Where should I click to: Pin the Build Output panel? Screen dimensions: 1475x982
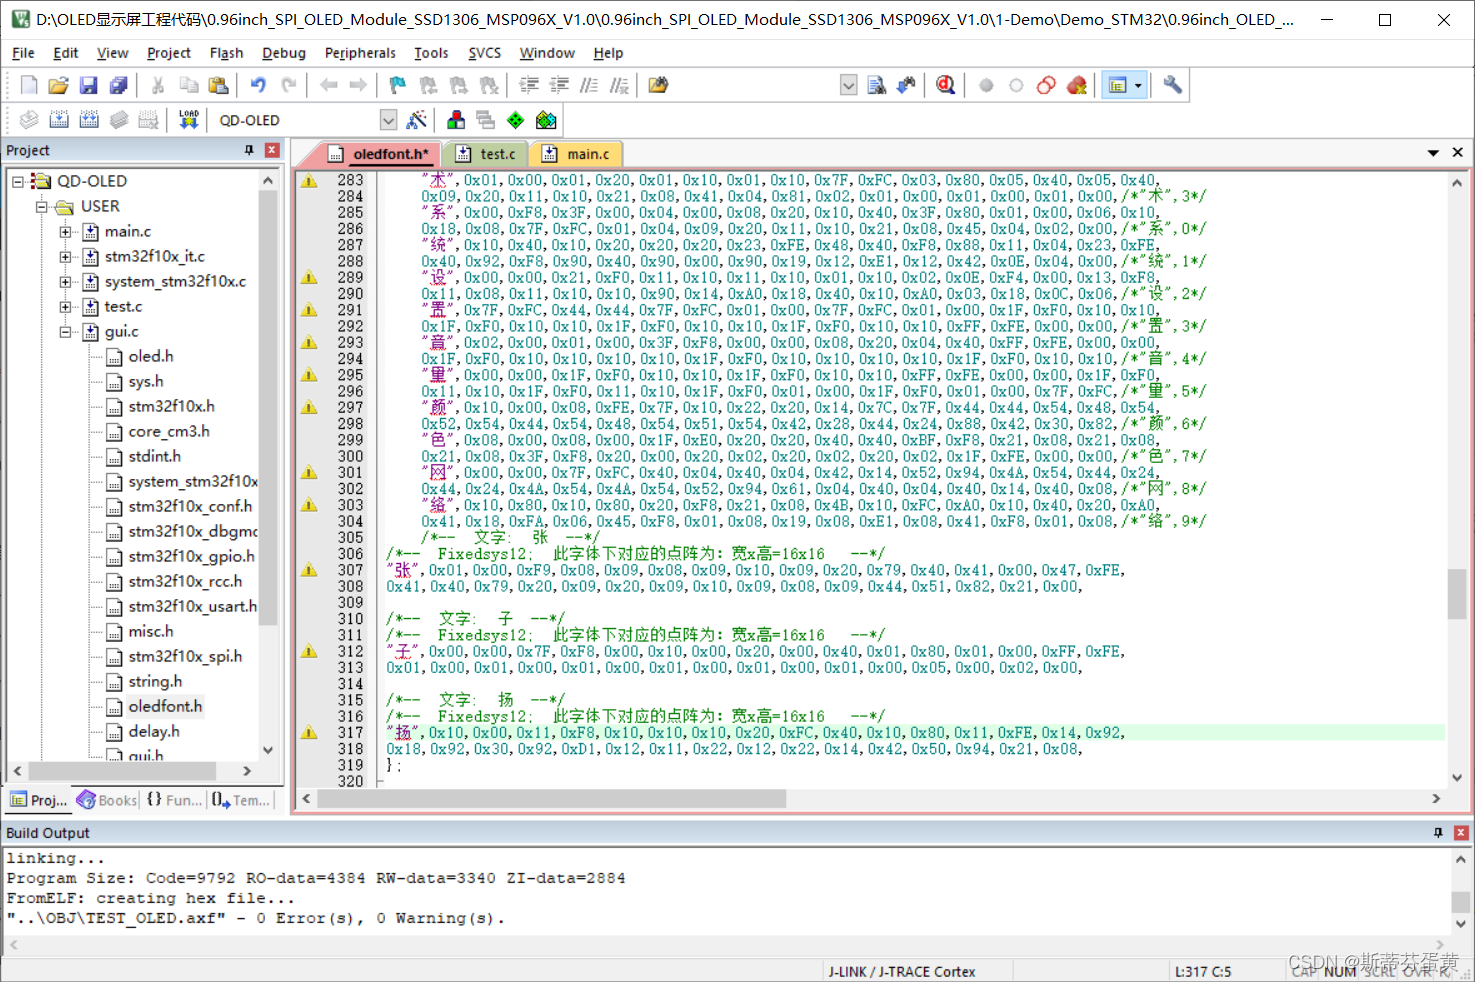click(x=1438, y=832)
